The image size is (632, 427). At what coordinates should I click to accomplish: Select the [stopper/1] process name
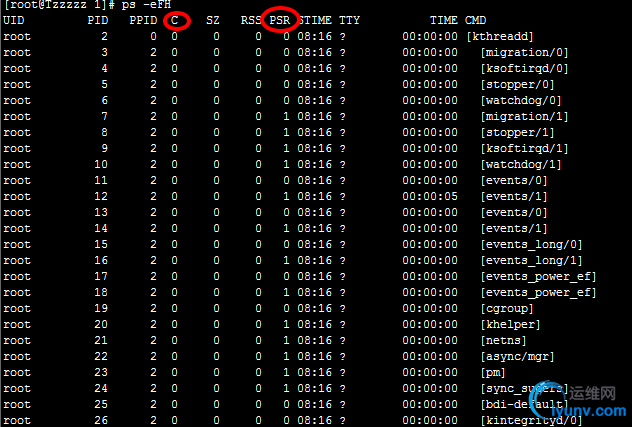point(518,133)
